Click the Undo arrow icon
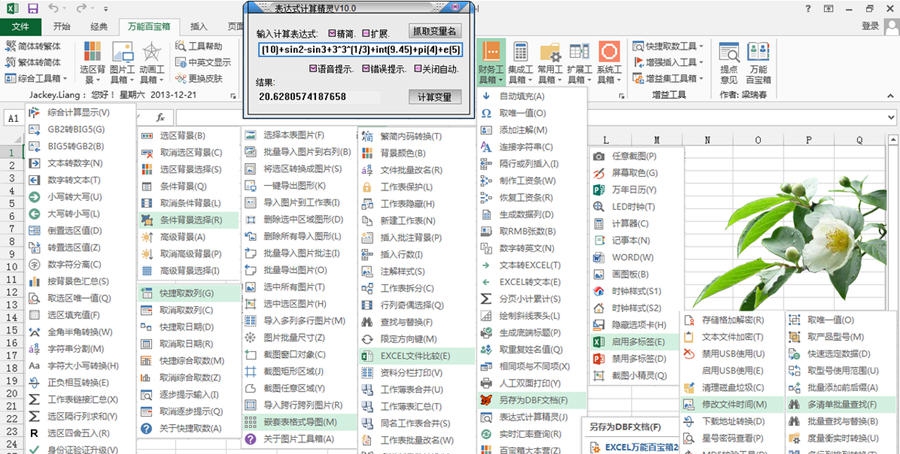This screenshot has width=900, height=454. click(x=53, y=9)
